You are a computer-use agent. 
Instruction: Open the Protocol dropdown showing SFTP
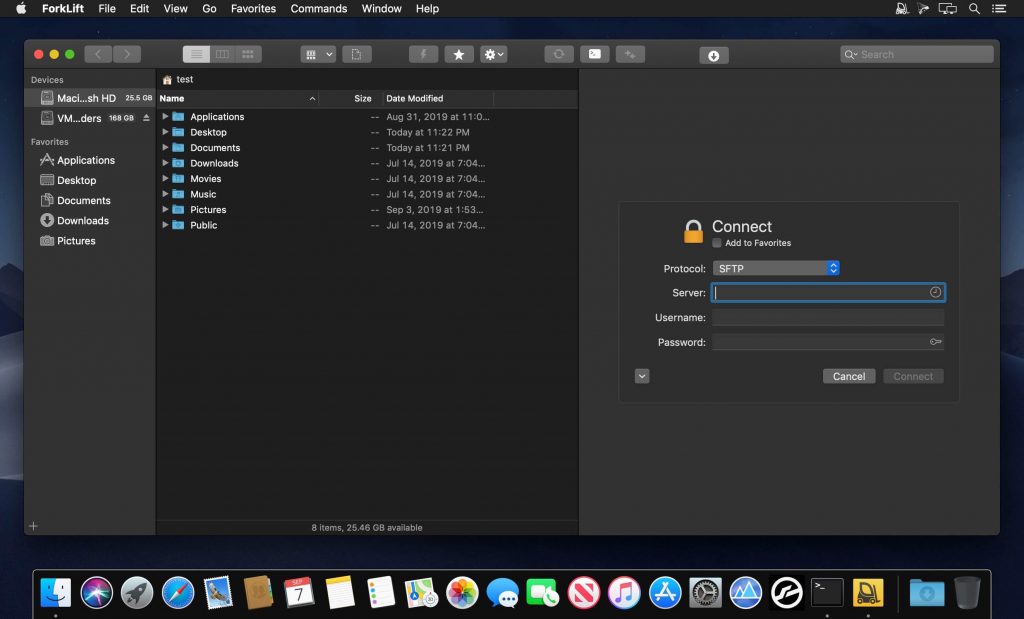click(776, 267)
